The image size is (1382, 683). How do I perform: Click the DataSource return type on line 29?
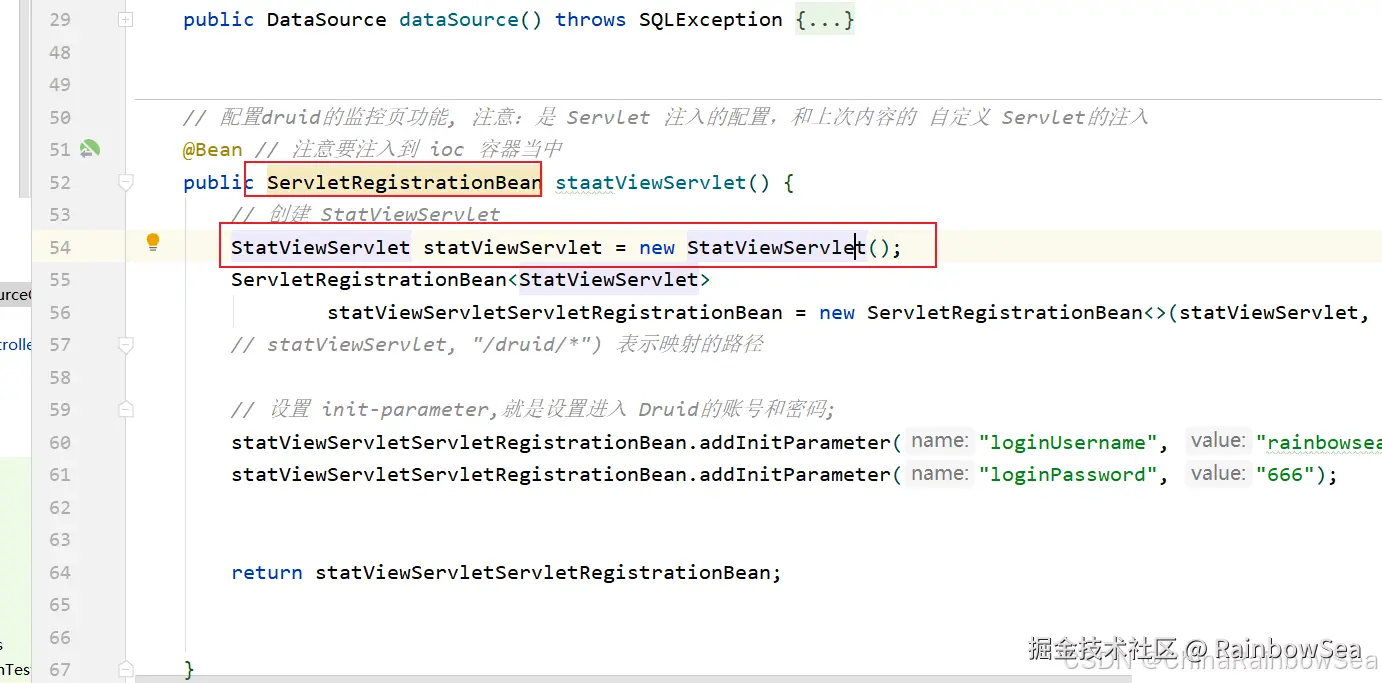click(x=326, y=20)
